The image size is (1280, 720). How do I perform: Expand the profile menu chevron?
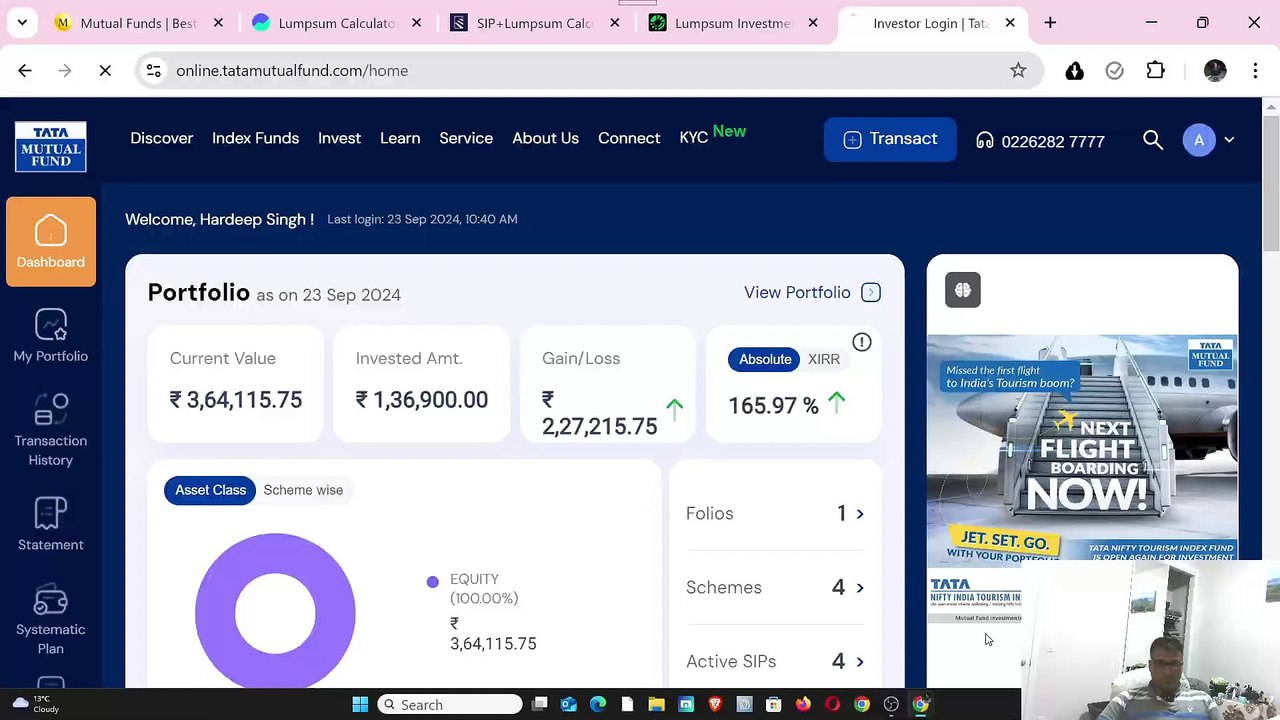(x=1229, y=141)
